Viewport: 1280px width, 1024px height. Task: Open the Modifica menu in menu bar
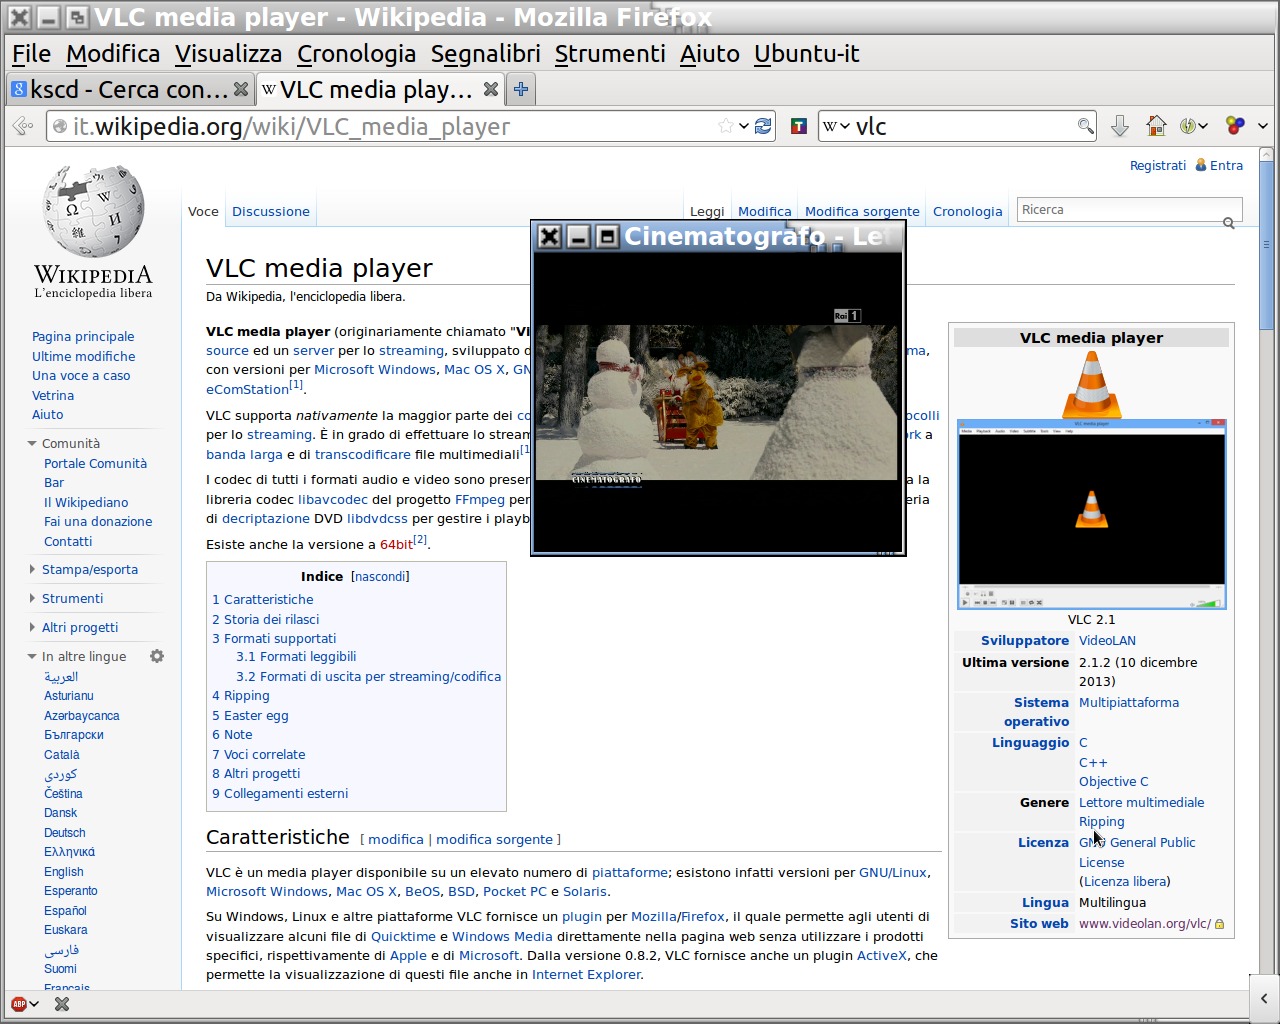(x=113, y=54)
